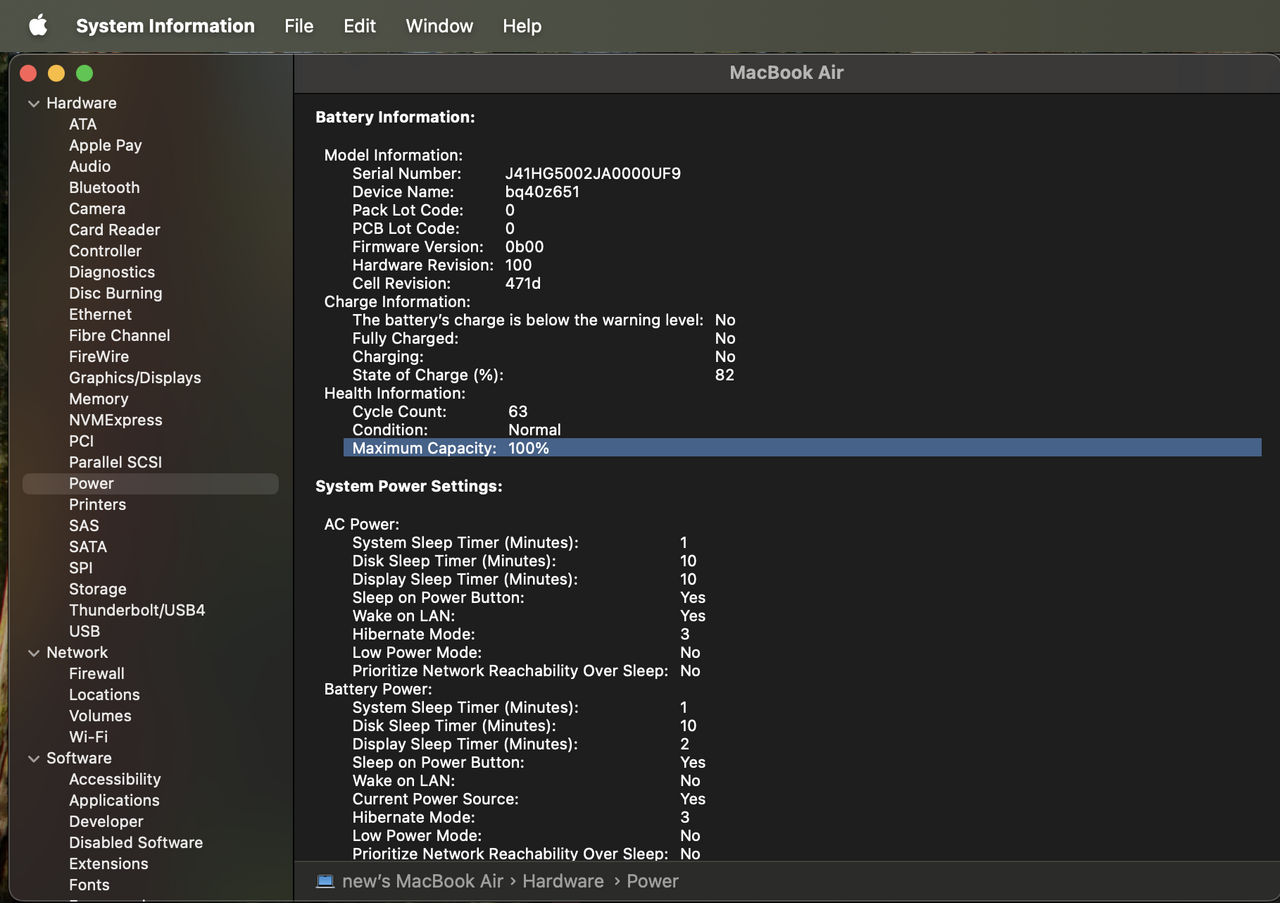
Task: Select Graphics/Displays in the sidebar
Action: pyautogui.click(x=135, y=377)
